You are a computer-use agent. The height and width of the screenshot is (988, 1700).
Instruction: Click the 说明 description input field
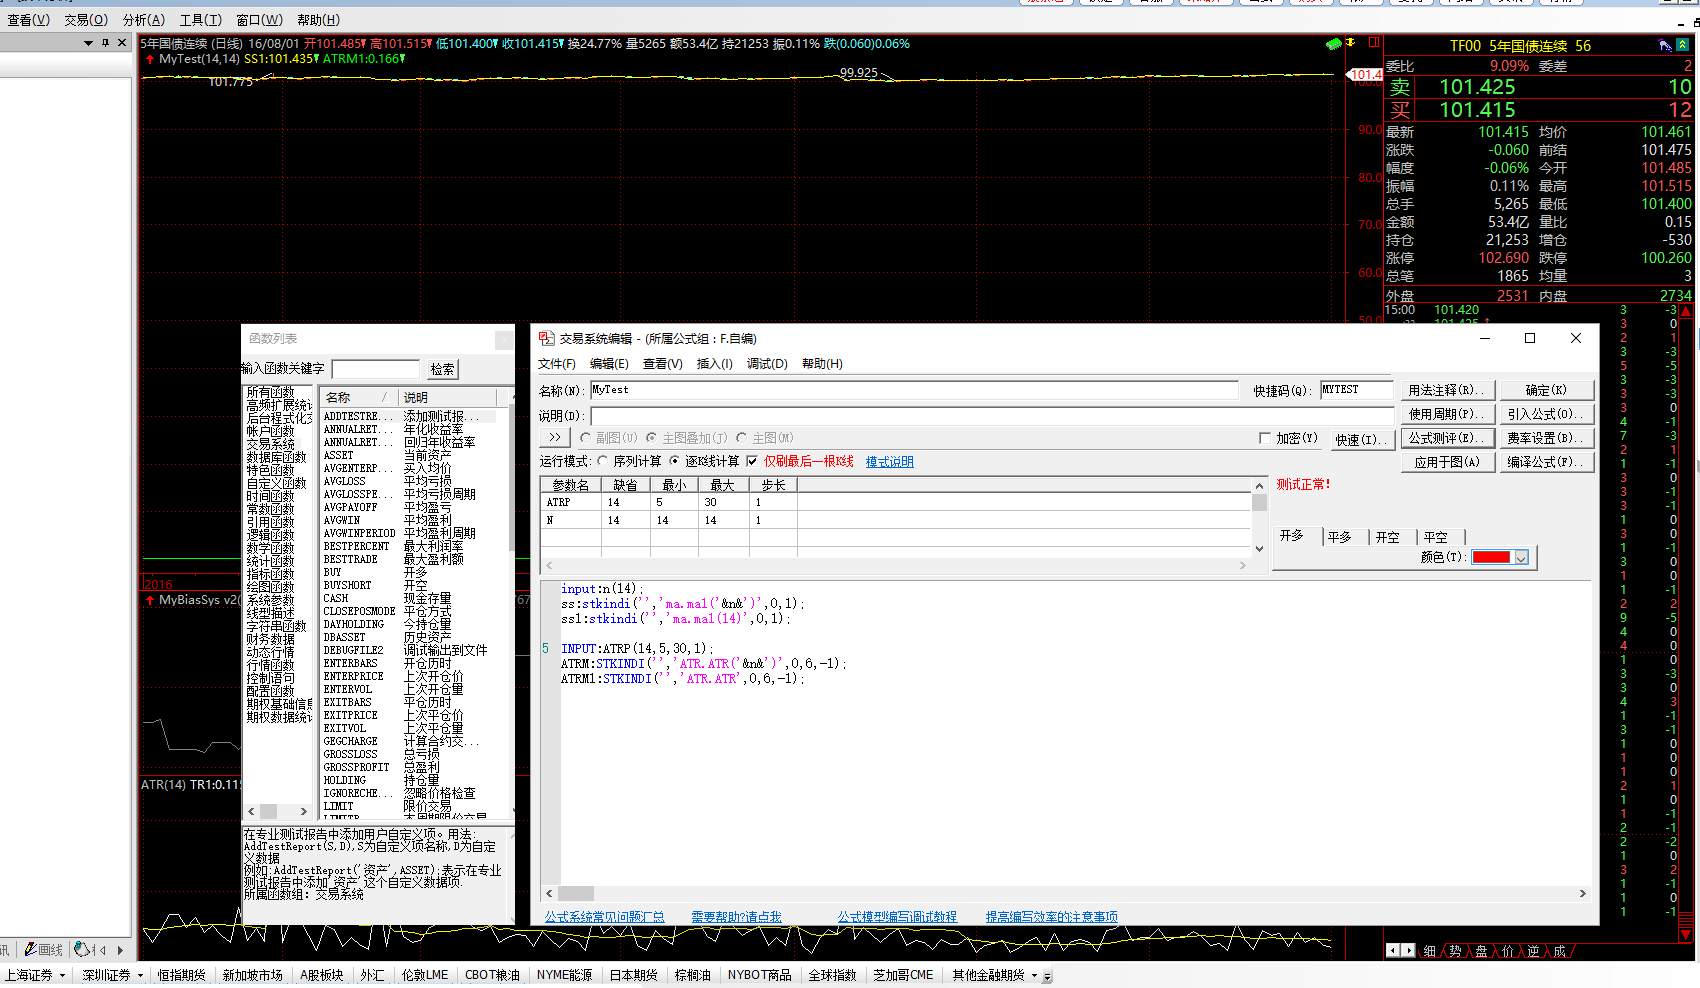(x=992, y=415)
